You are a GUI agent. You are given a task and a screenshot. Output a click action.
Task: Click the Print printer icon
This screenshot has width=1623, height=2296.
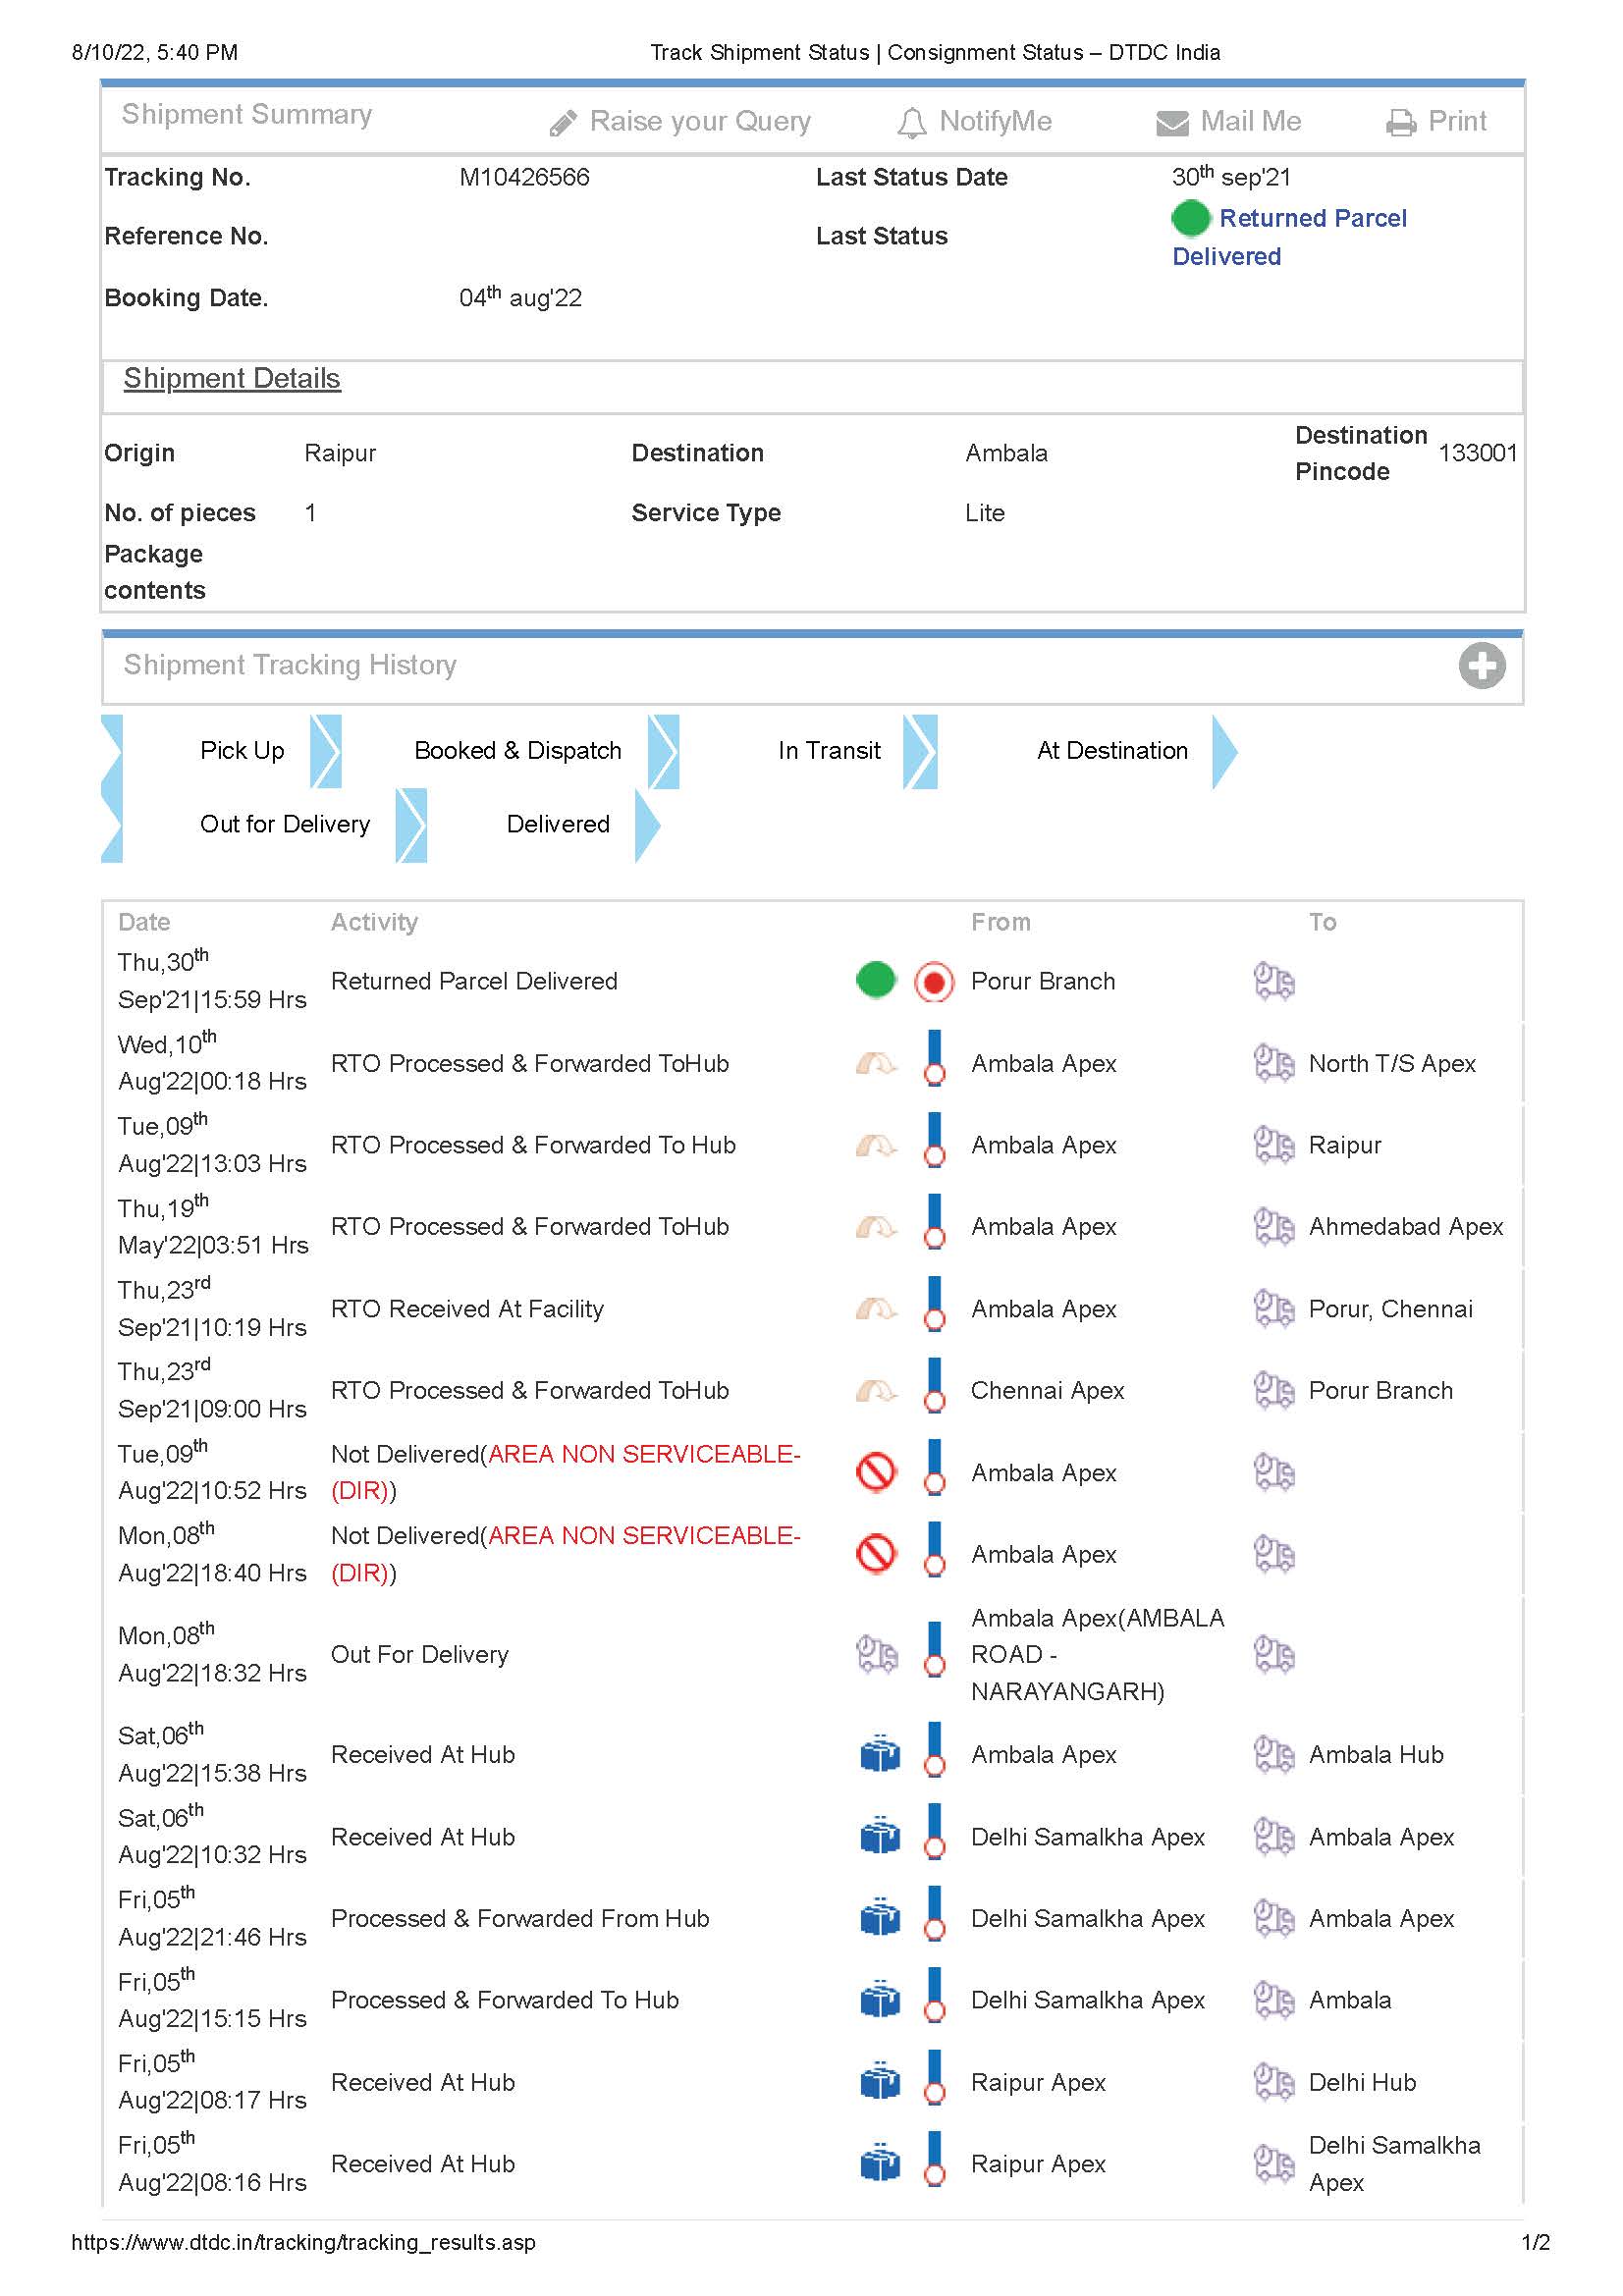pos(1400,123)
